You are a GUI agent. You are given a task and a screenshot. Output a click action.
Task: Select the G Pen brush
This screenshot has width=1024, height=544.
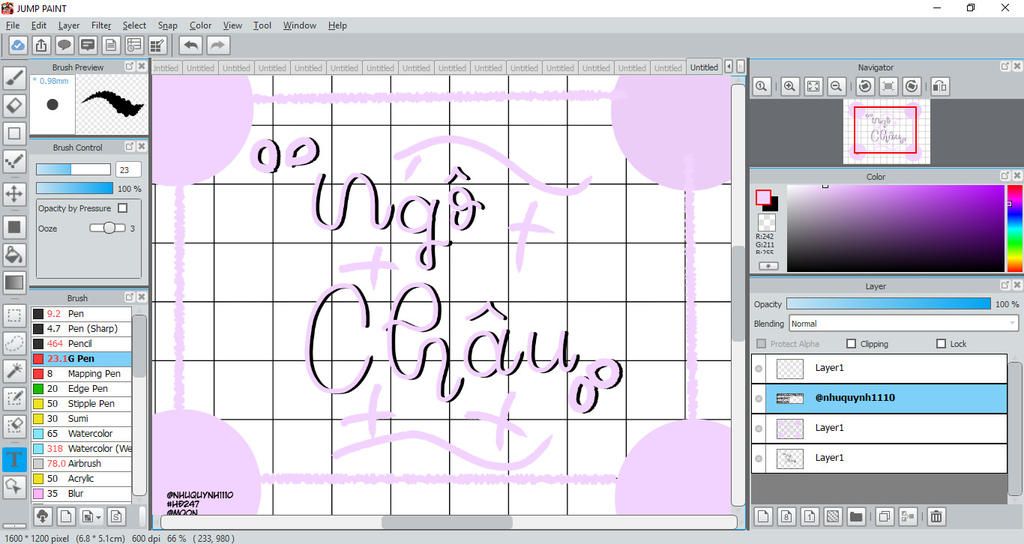click(x=82, y=359)
